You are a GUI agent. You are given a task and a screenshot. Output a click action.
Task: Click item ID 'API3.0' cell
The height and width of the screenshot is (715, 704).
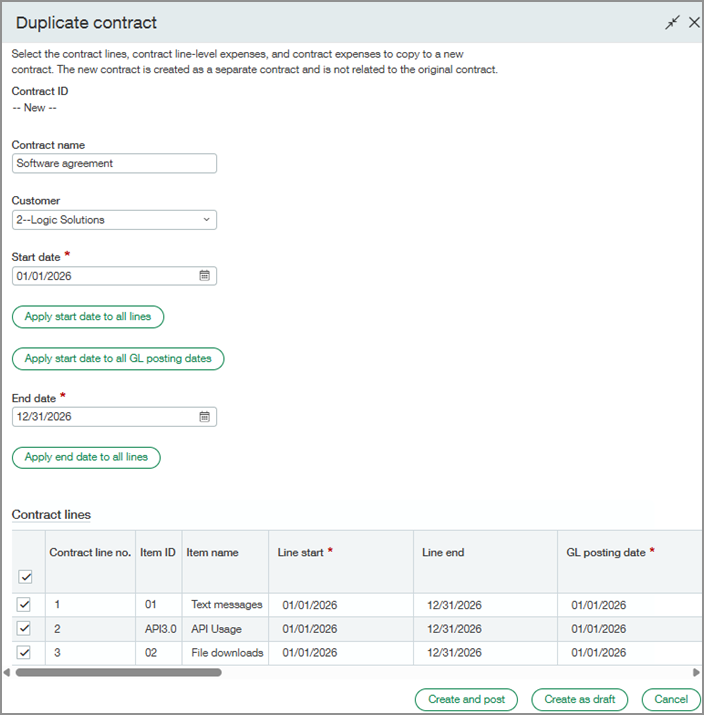point(160,629)
